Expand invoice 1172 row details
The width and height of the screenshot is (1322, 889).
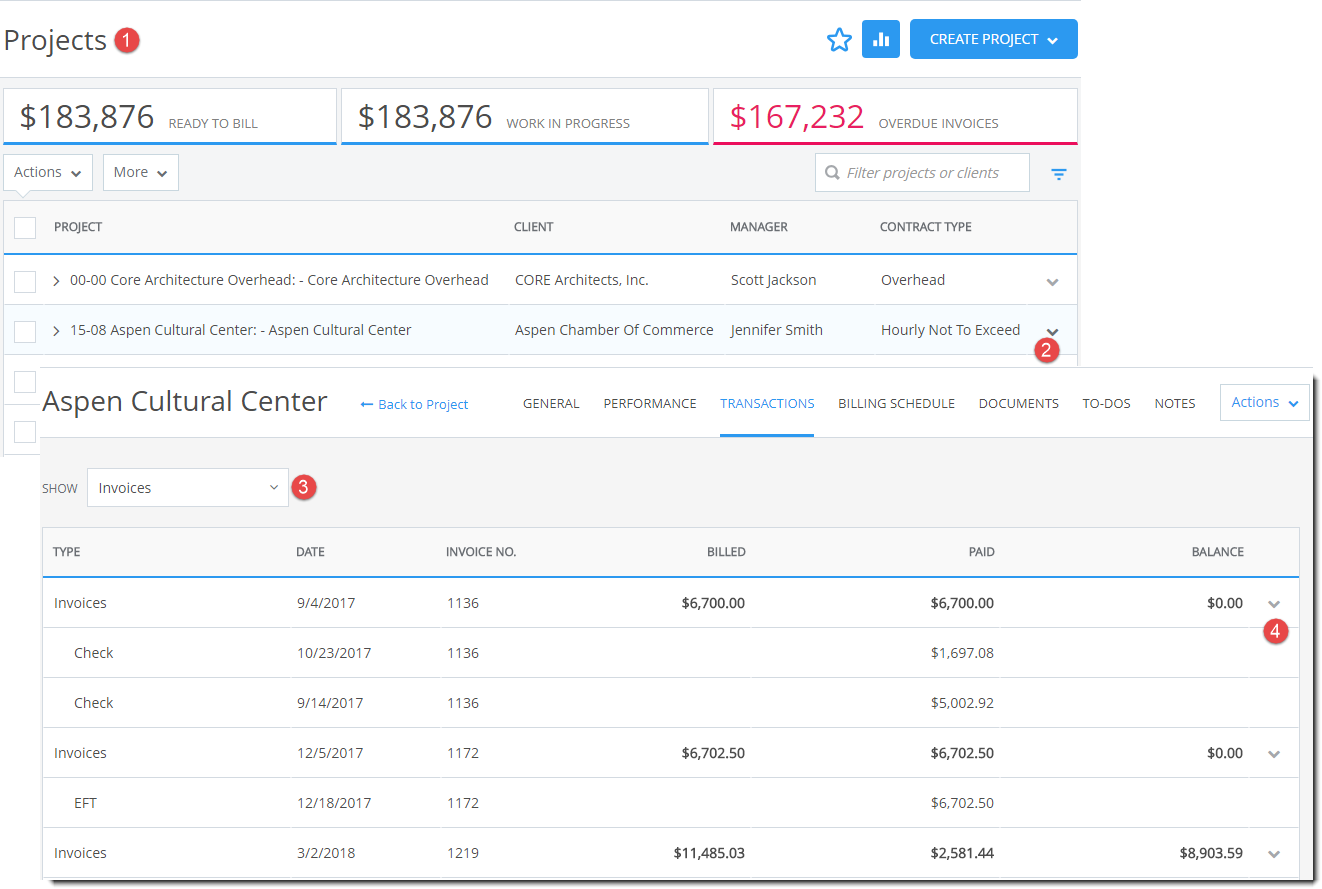coord(1274,753)
